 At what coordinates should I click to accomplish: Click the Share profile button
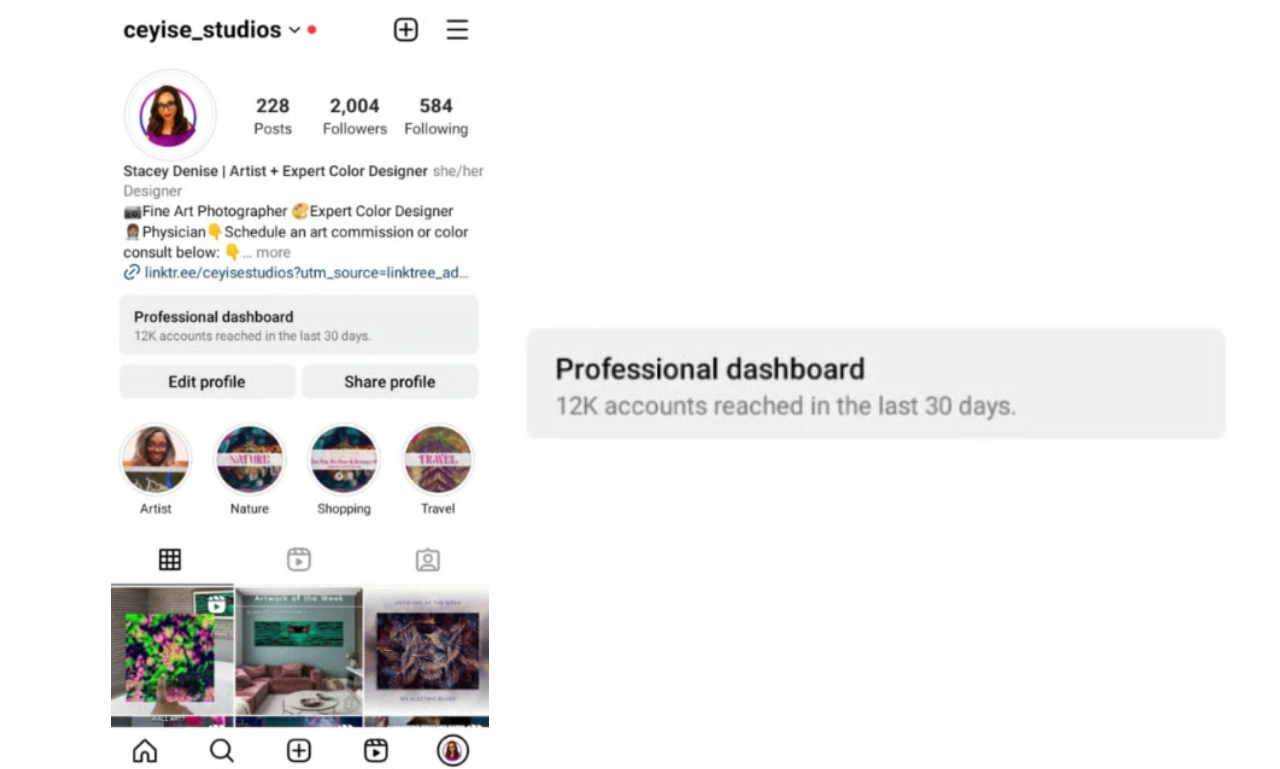click(390, 382)
